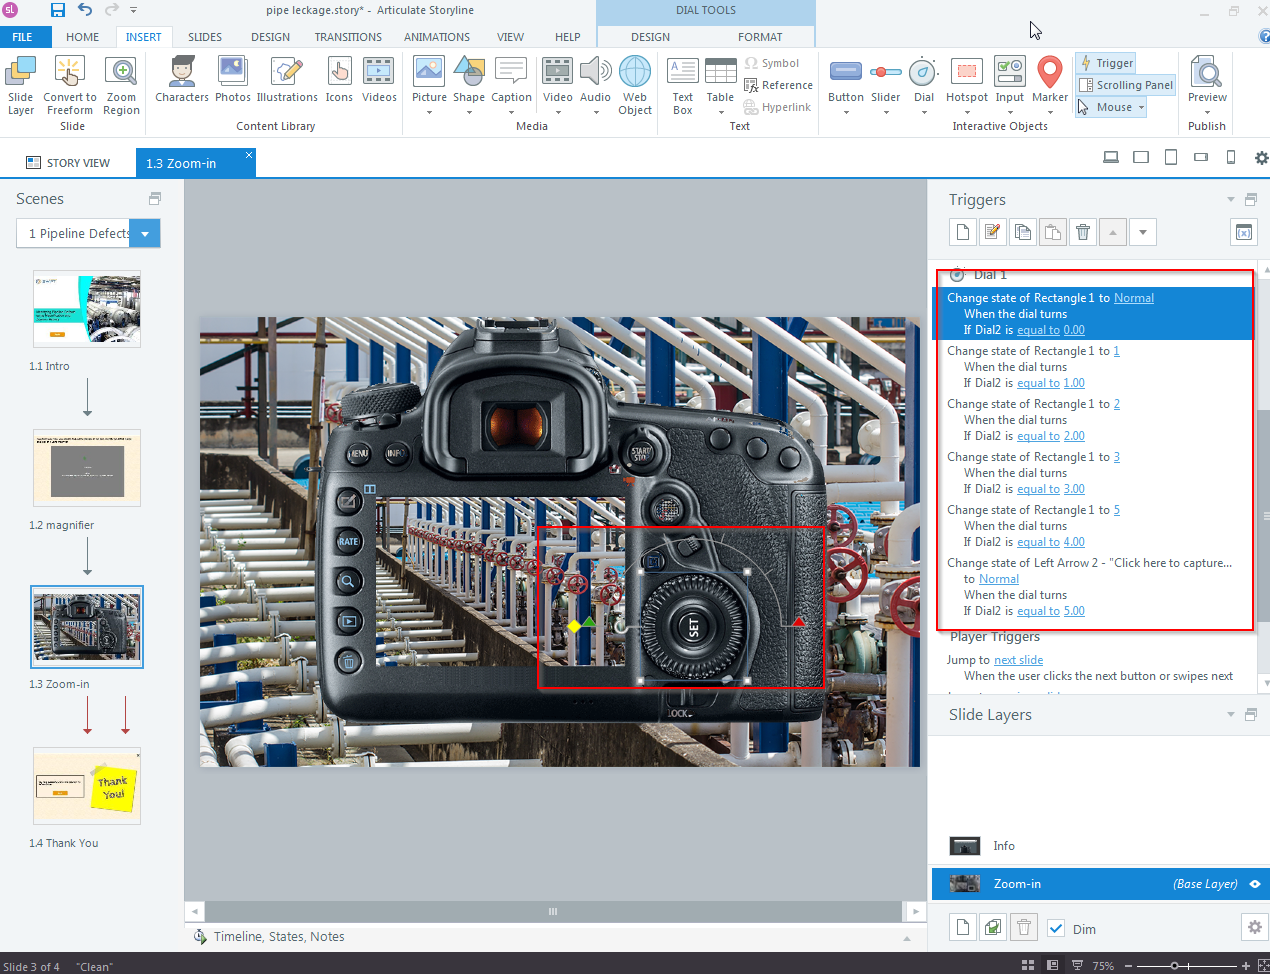The height and width of the screenshot is (974, 1270).
Task: Insert a new Slide Layer
Action: pos(20,85)
